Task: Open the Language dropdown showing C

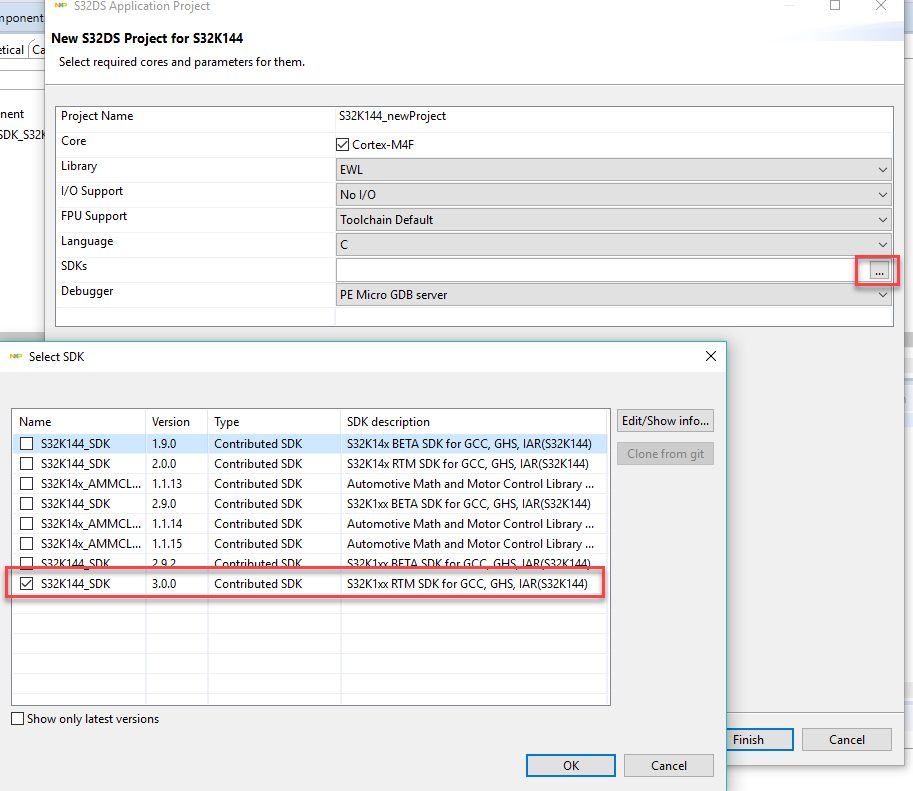Action: (x=614, y=245)
